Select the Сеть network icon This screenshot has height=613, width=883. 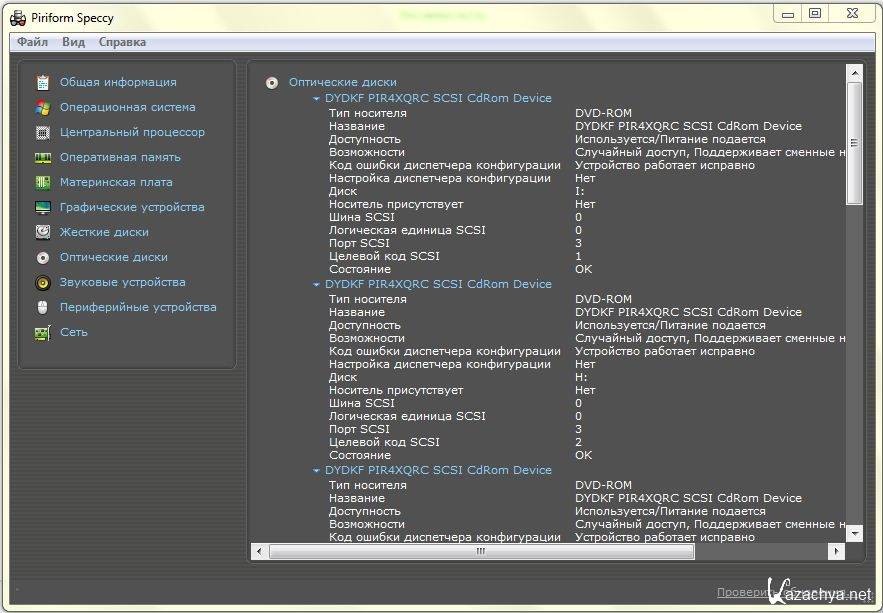coord(43,332)
